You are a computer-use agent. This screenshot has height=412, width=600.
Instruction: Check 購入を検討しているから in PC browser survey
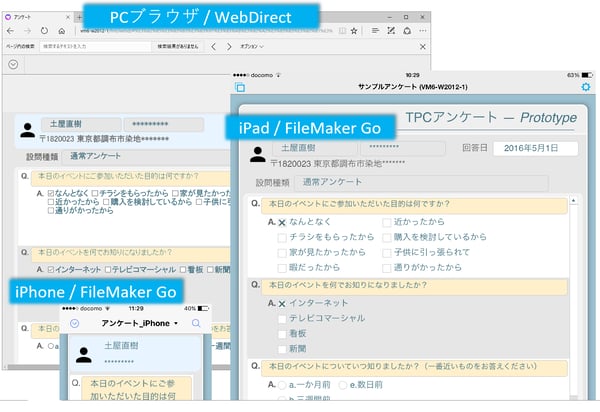pos(106,202)
